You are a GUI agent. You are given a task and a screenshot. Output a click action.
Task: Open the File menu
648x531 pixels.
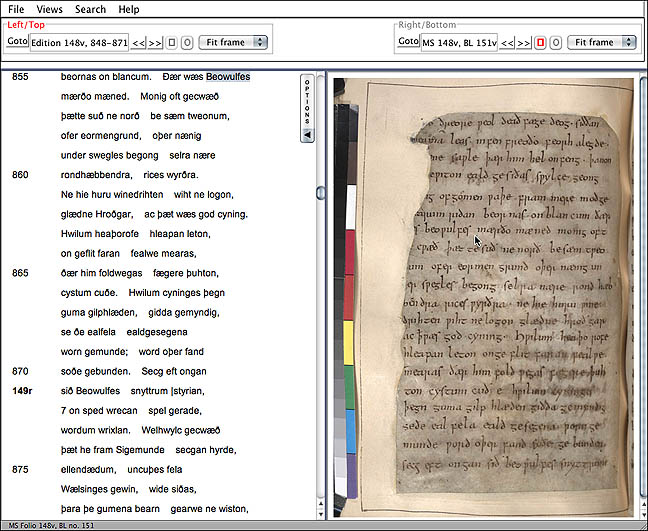click(x=16, y=9)
